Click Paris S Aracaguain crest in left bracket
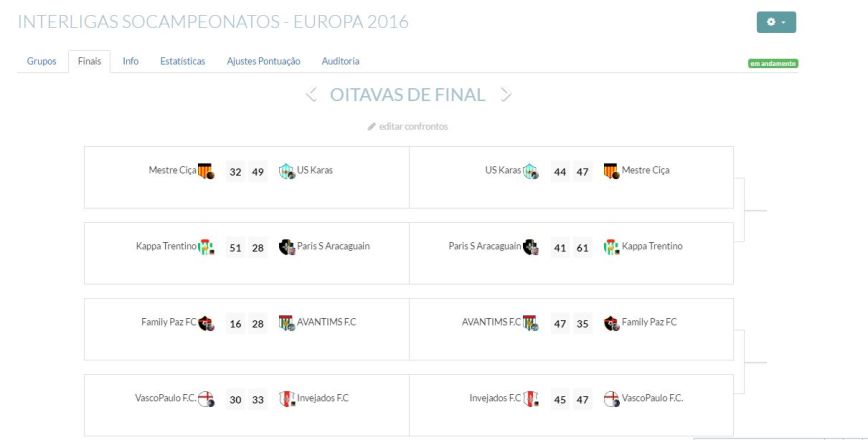The height and width of the screenshot is (440, 868). tap(287, 247)
